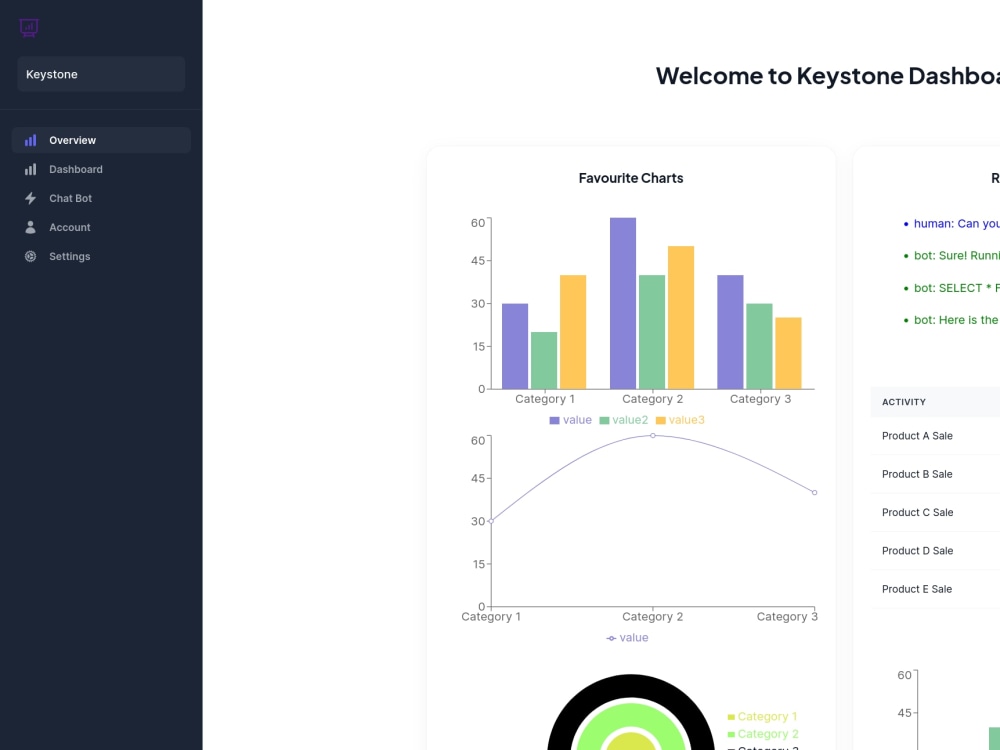The image size is (1000, 750).
Task: Click the 'bot: Sure! Running' message
Action: [x=956, y=256]
